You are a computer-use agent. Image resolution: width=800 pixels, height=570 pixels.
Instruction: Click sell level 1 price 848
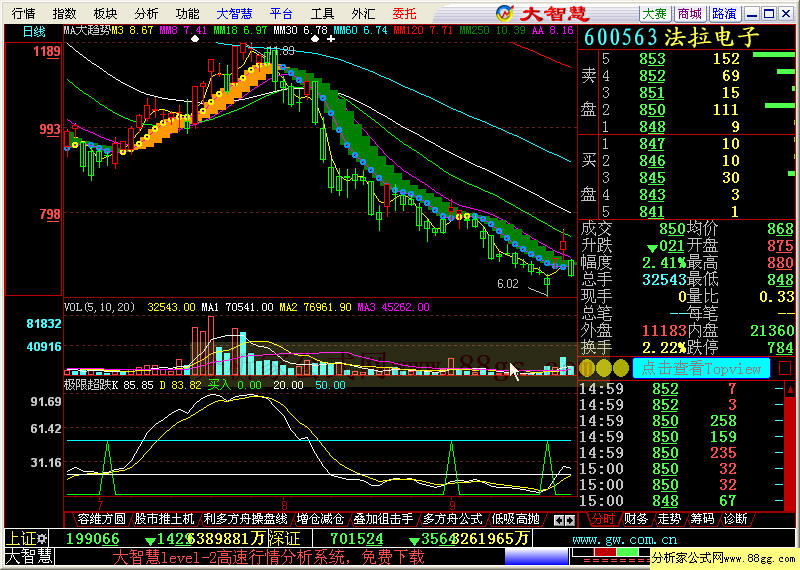click(x=653, y=126)
